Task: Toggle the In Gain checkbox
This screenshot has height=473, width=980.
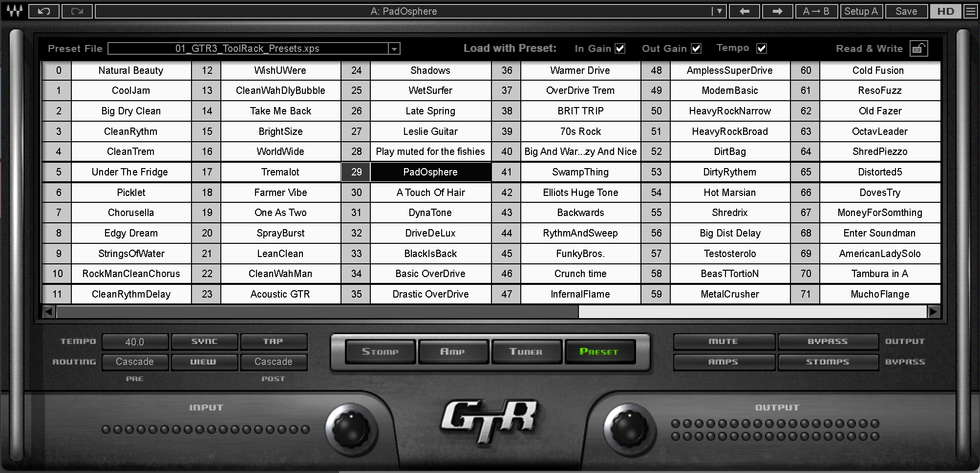Action: click(x=620, y=48)
